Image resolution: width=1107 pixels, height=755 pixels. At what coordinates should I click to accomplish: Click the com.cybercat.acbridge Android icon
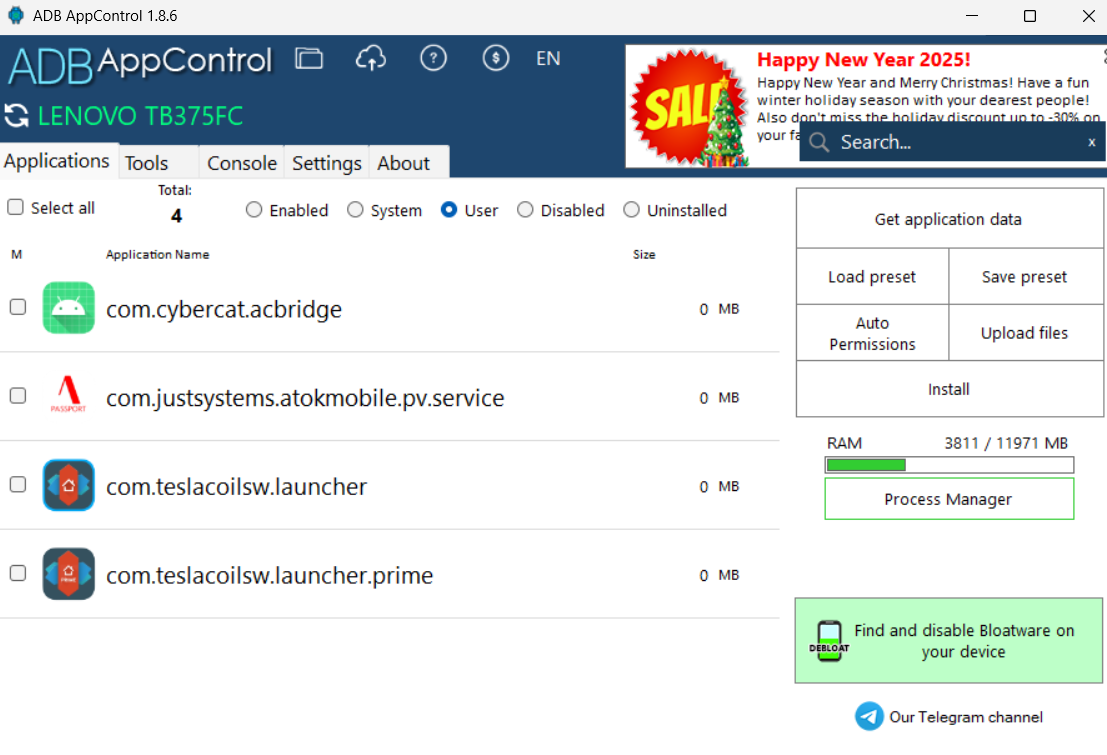68,308
